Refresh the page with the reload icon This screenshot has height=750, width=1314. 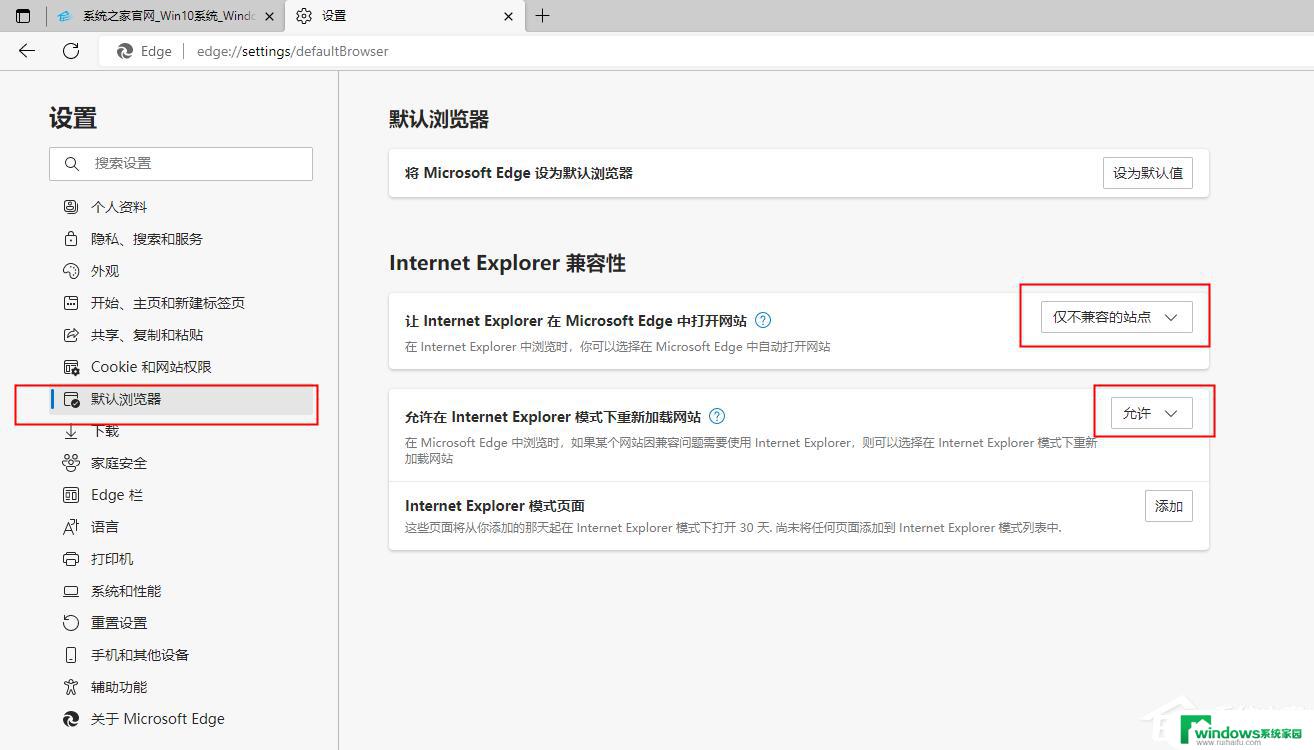[71, 51]
